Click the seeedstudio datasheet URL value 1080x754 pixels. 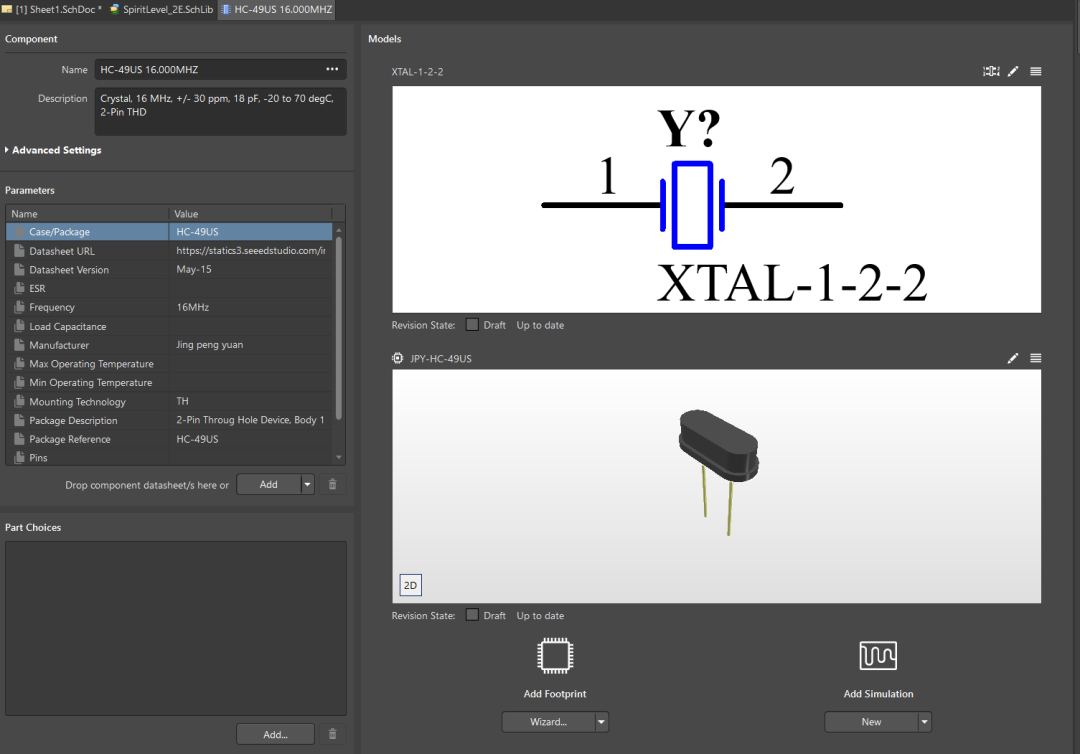(251, 251)
